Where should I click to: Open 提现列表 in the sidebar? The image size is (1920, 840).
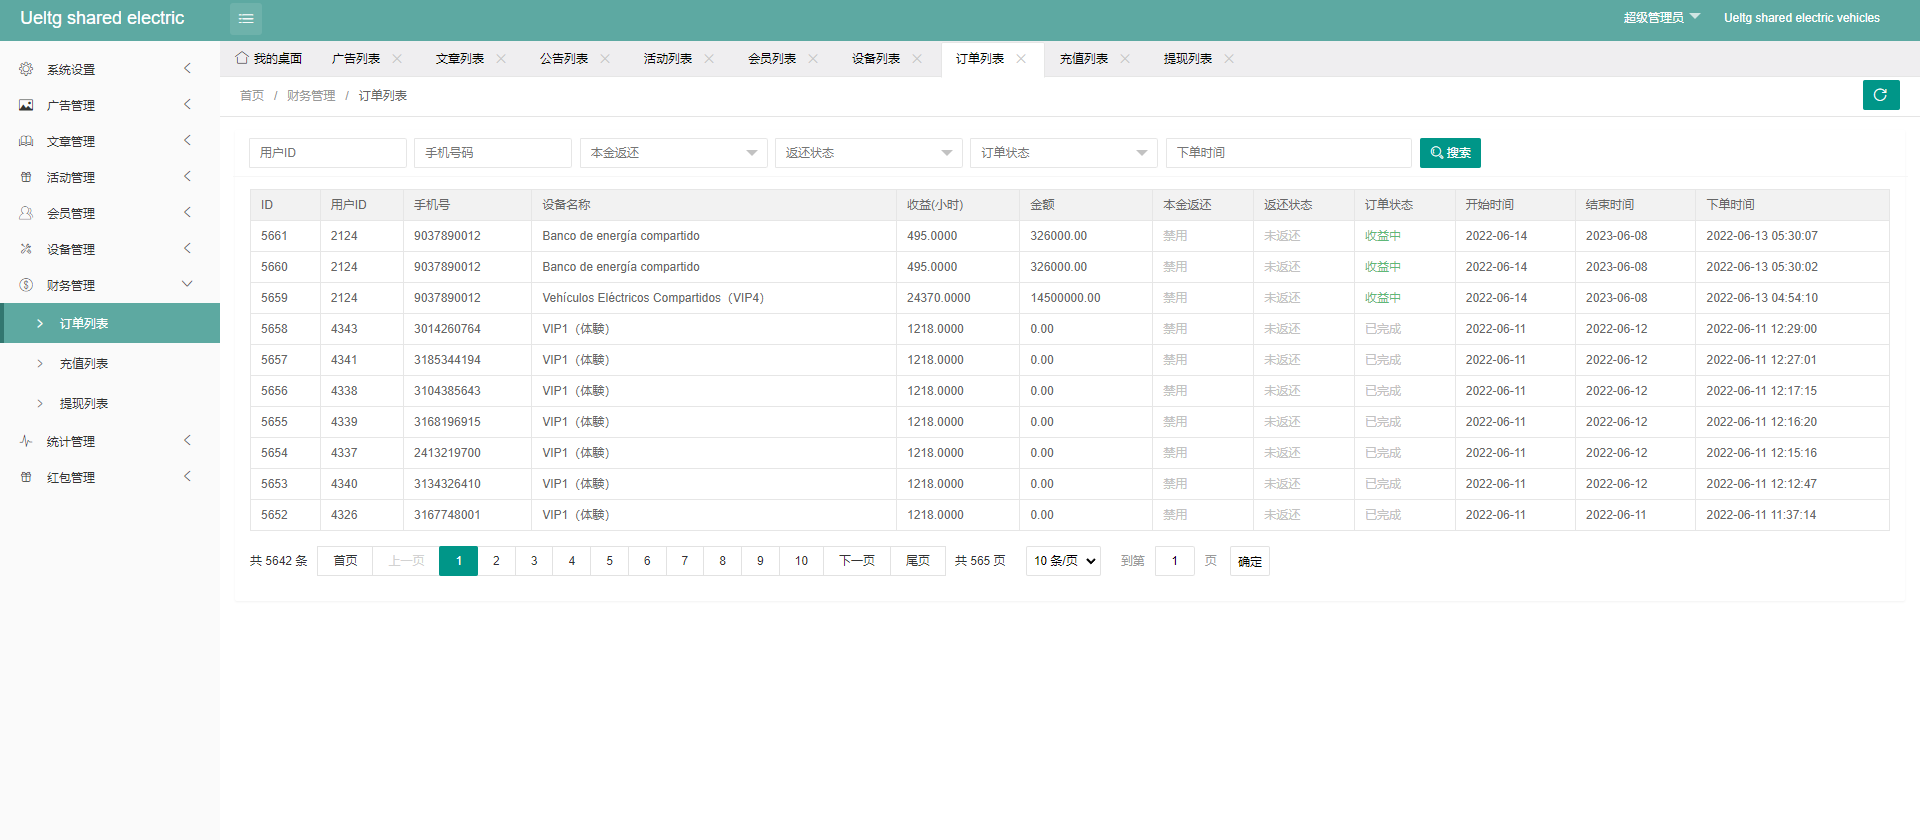click(84, 404)
